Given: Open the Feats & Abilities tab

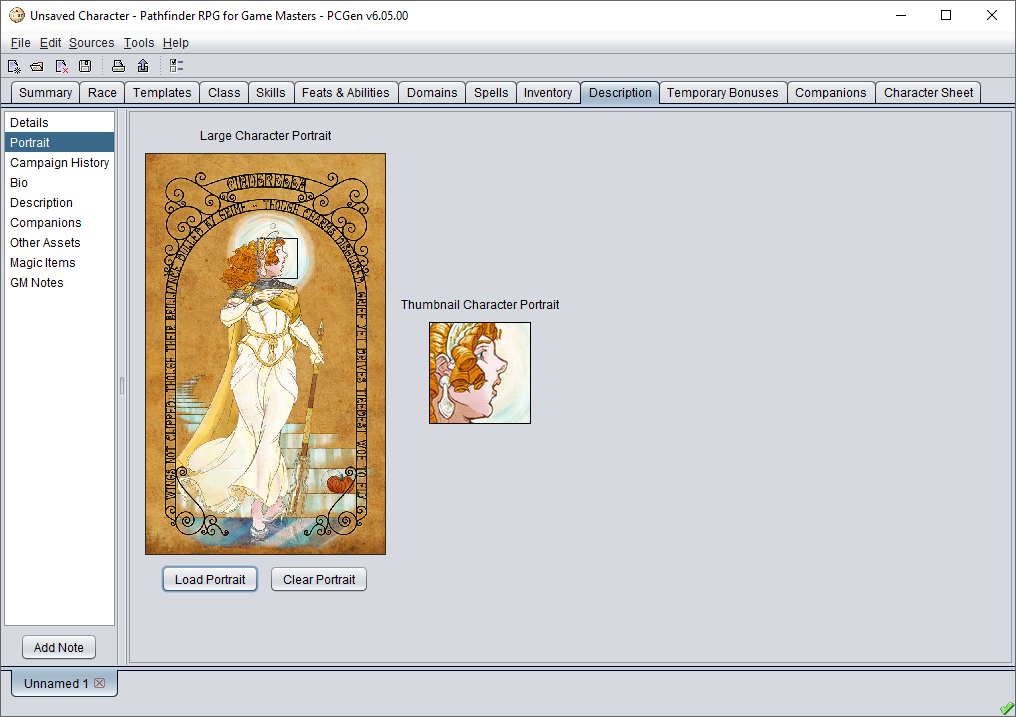Looking at the screenshot, I should pyautogui.click(x=346, y=93).
